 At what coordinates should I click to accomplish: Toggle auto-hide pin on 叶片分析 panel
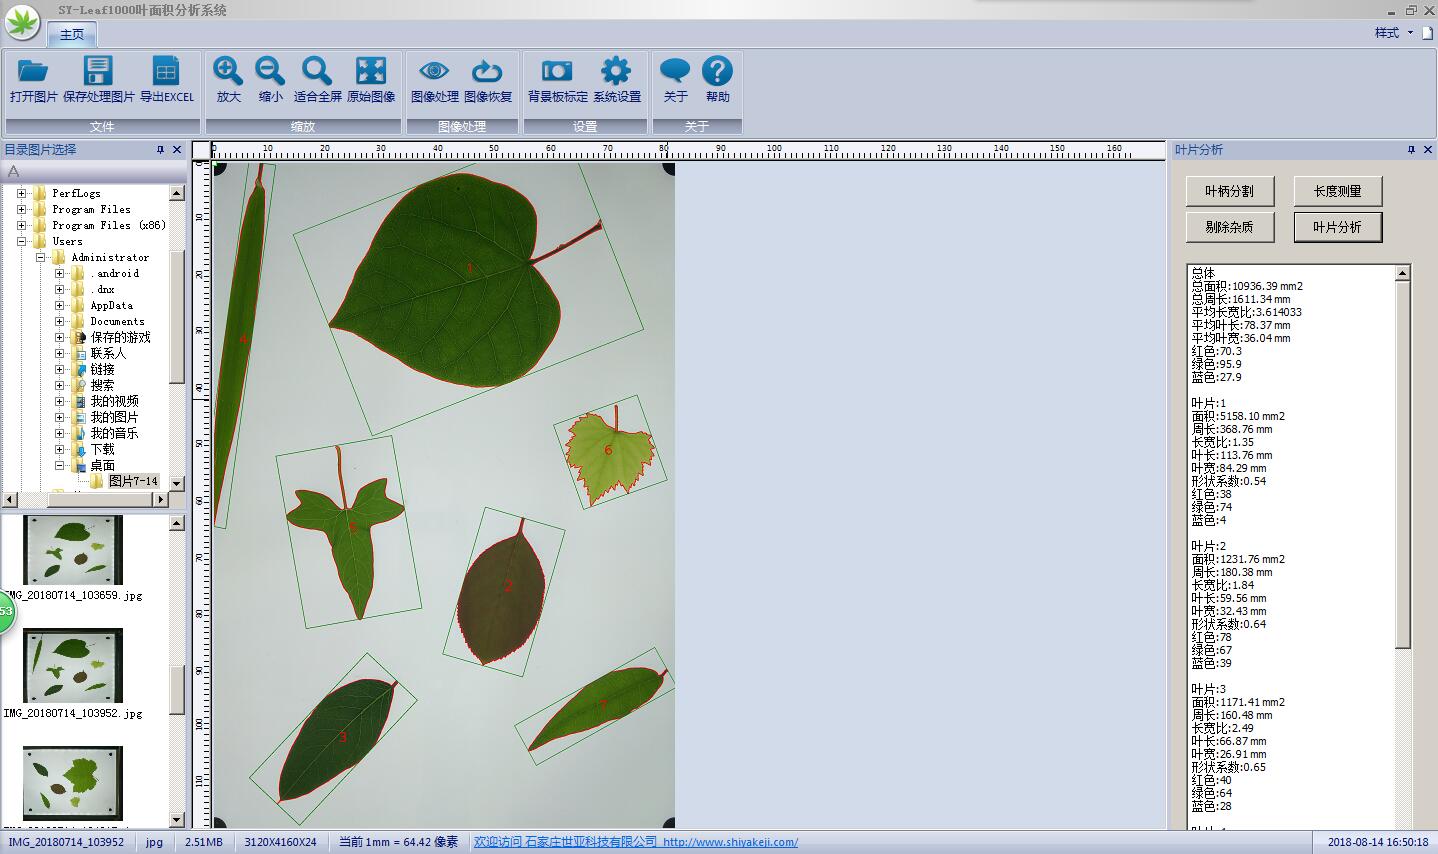(x=1413, y=150)
